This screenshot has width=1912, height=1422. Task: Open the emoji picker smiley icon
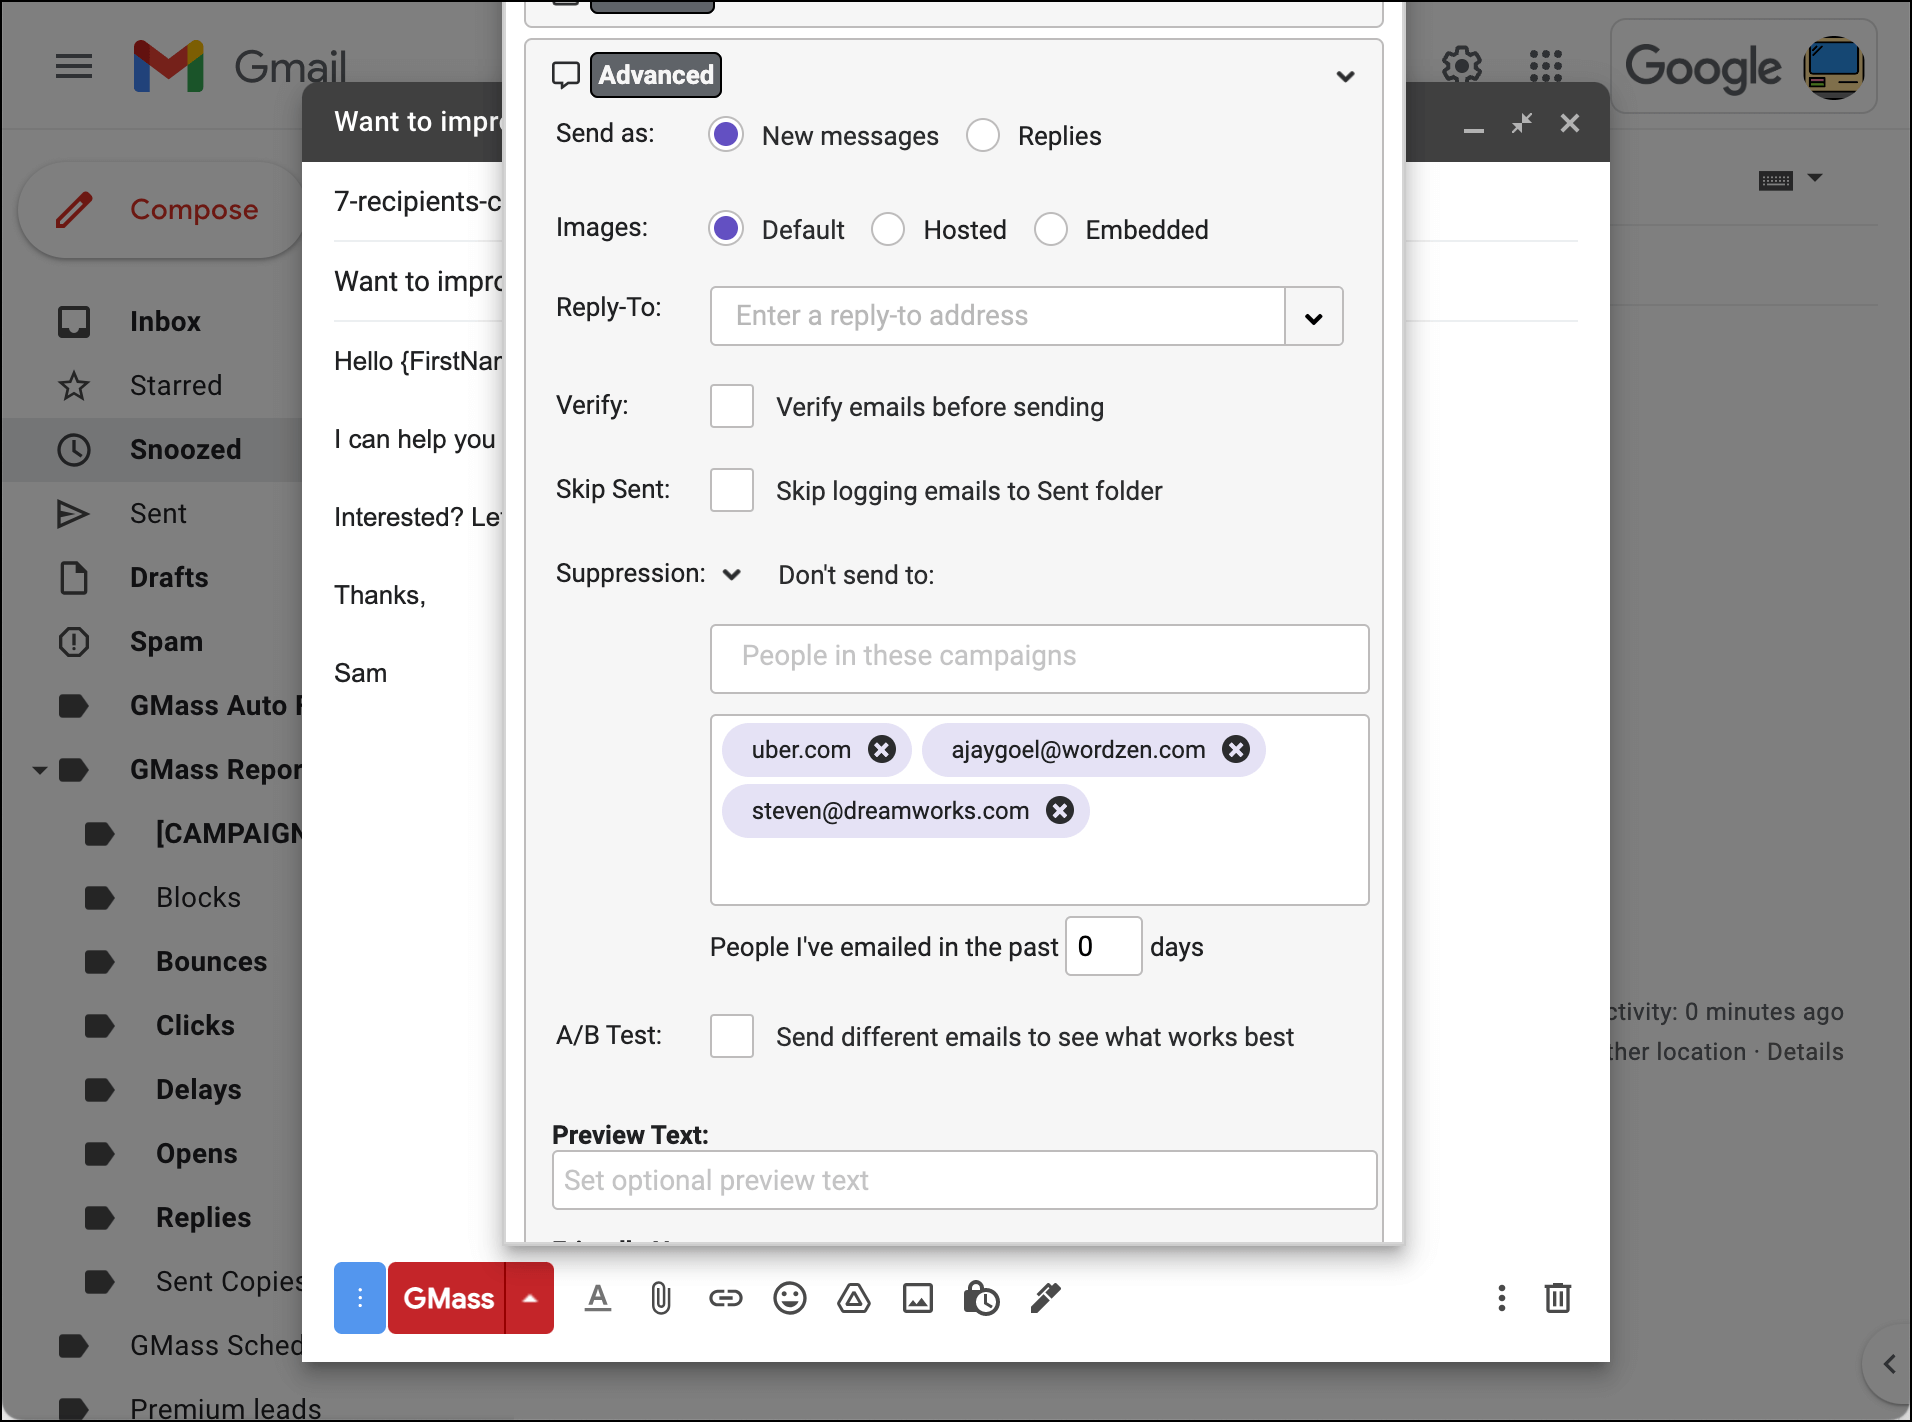coord(790,1298)
